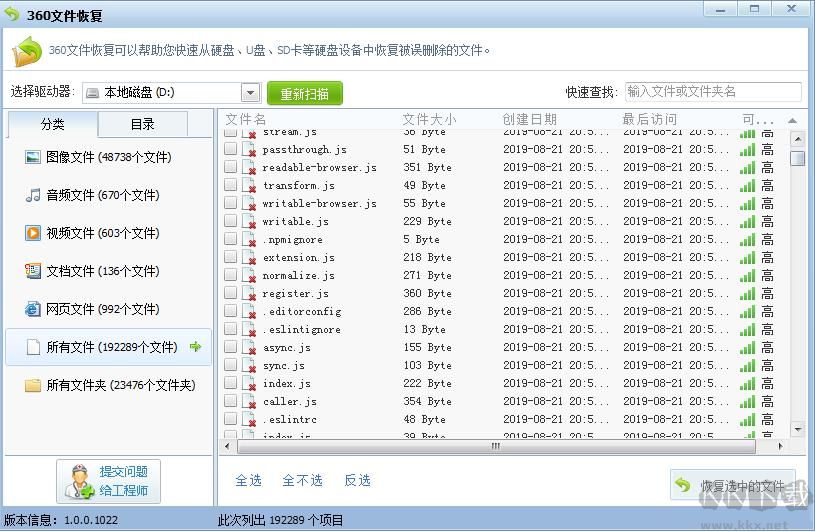Check the box for .npmignore
Image resolution: width=815 pixels, height=532 pixels.
point(230,239)
